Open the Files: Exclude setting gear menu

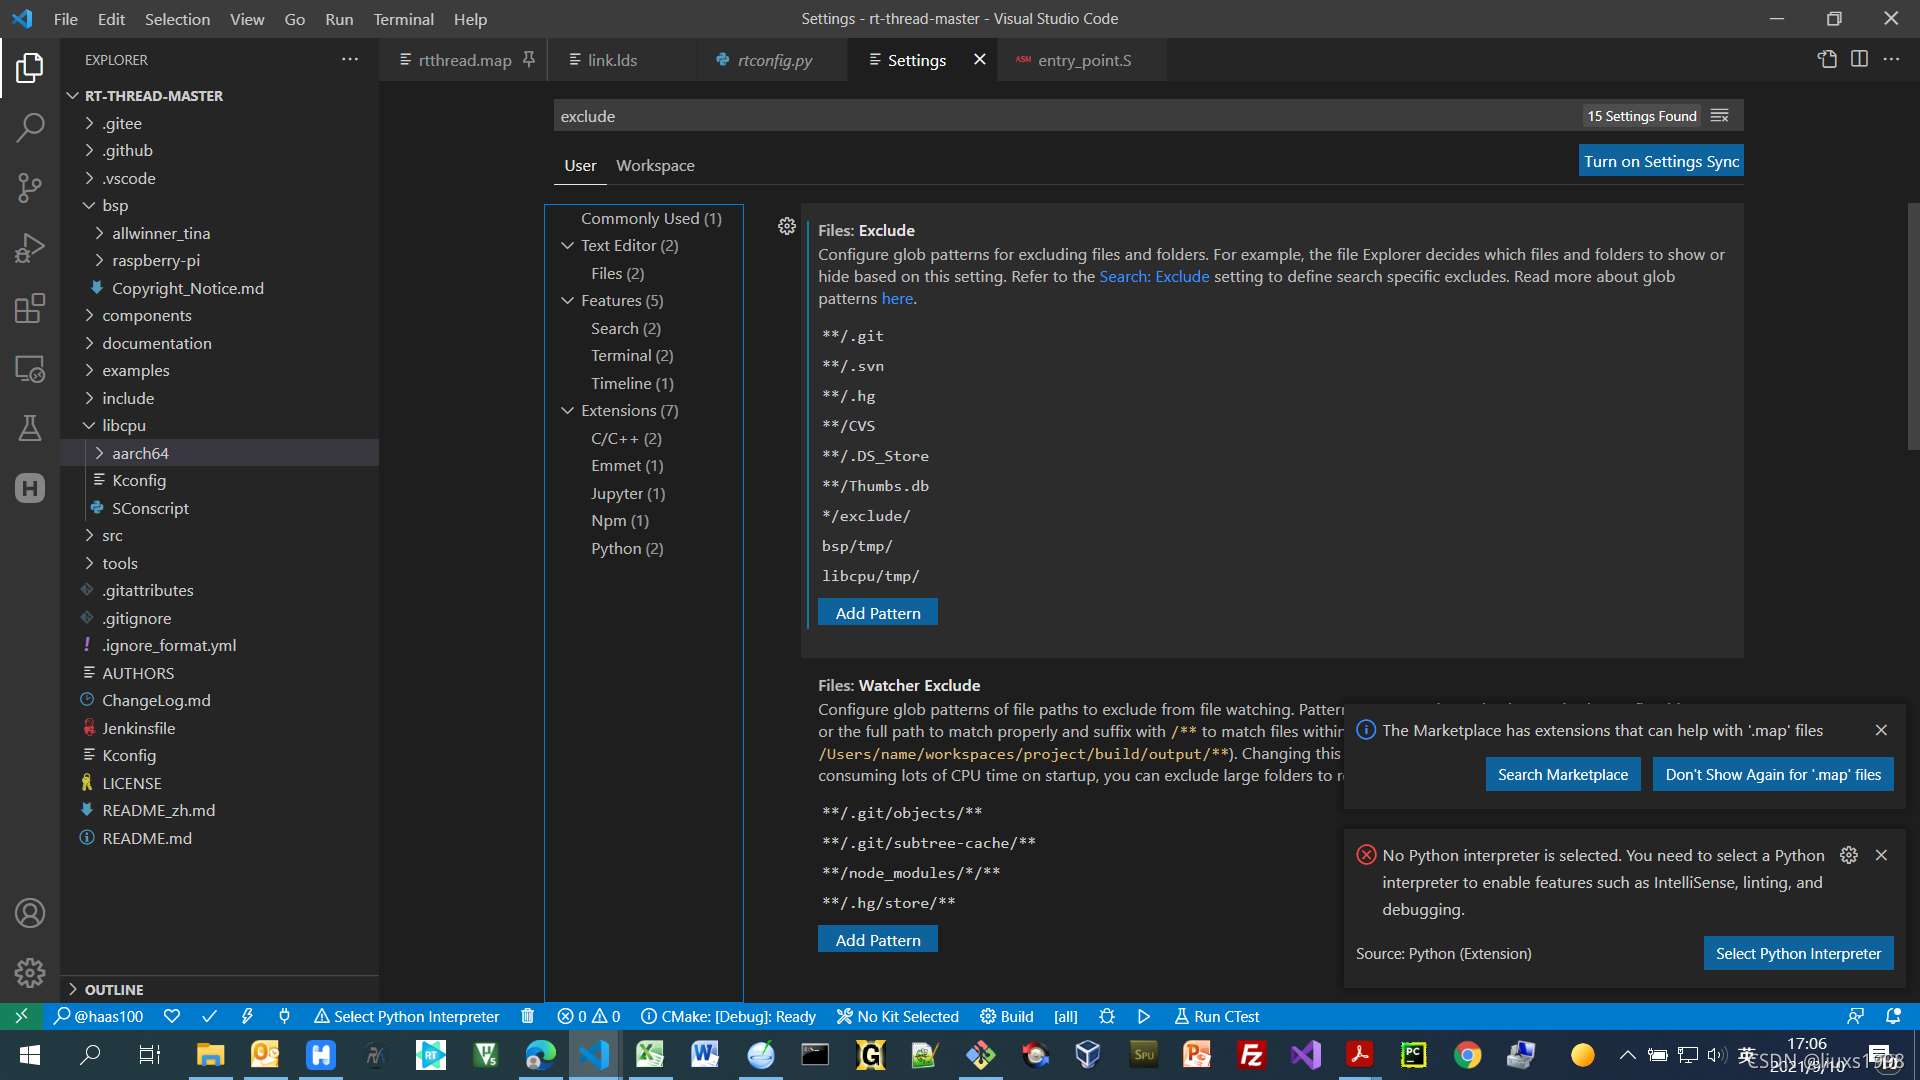[787, 227]
